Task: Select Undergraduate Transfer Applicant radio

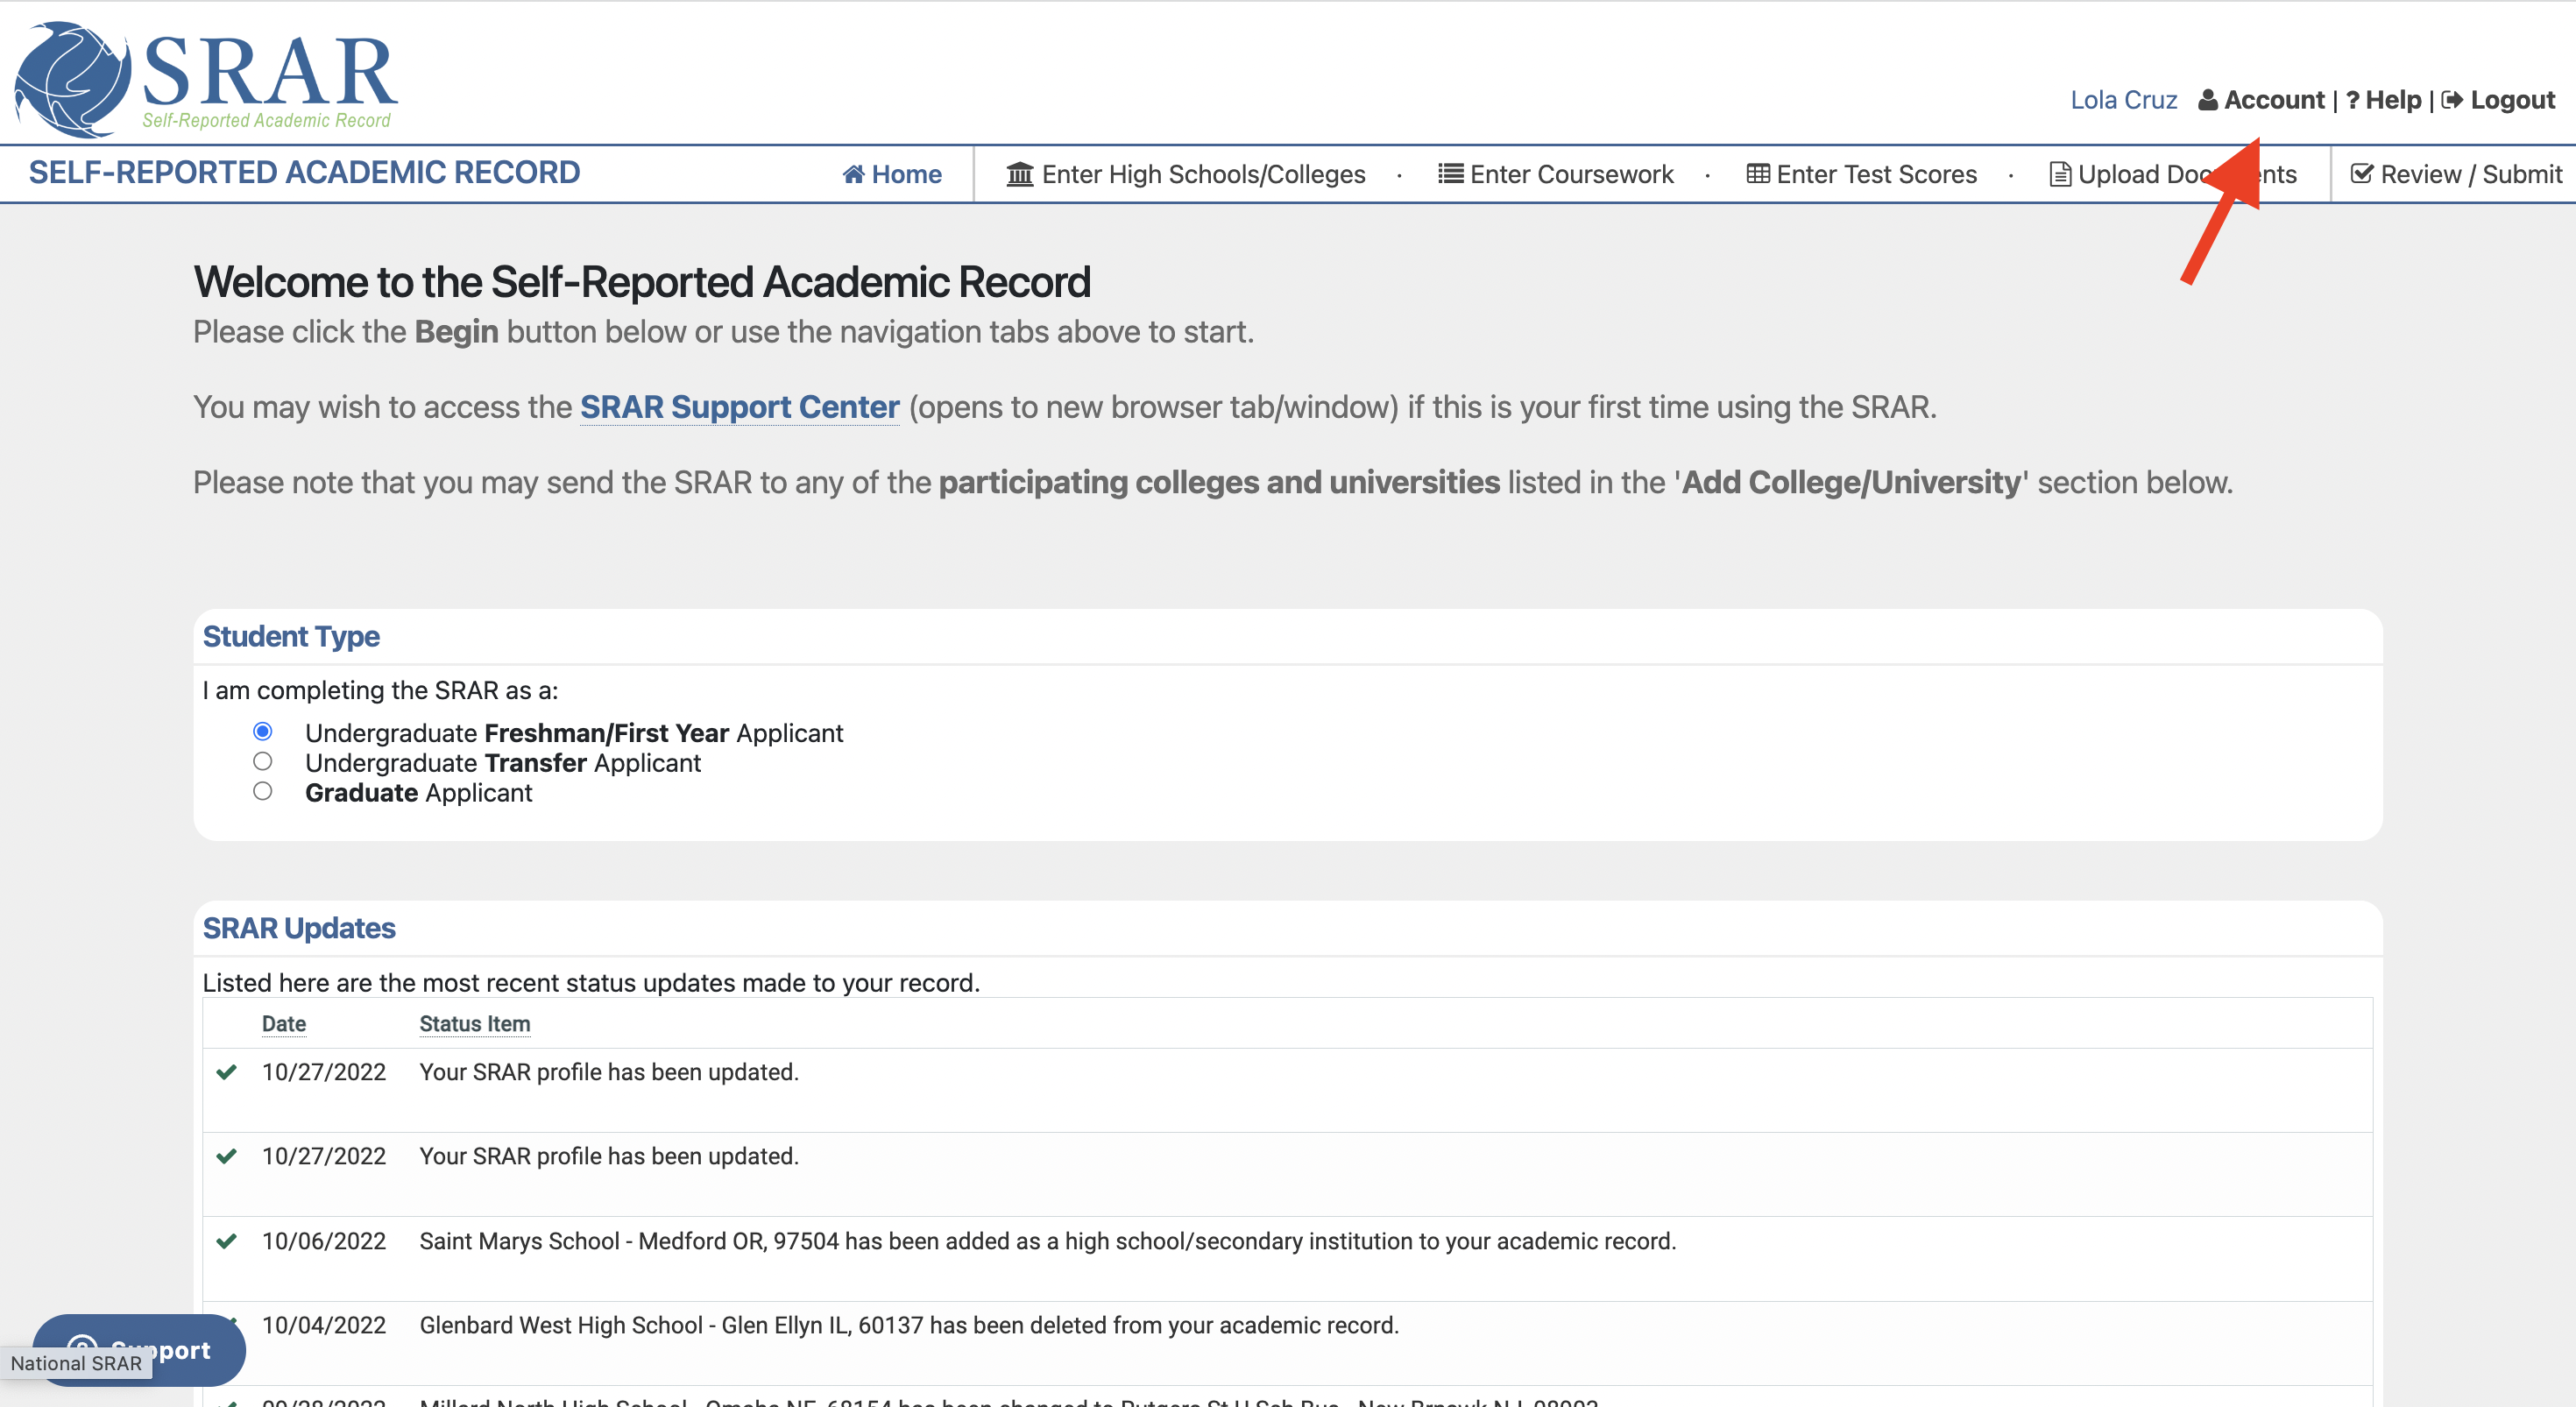Action: coord(262,762)
